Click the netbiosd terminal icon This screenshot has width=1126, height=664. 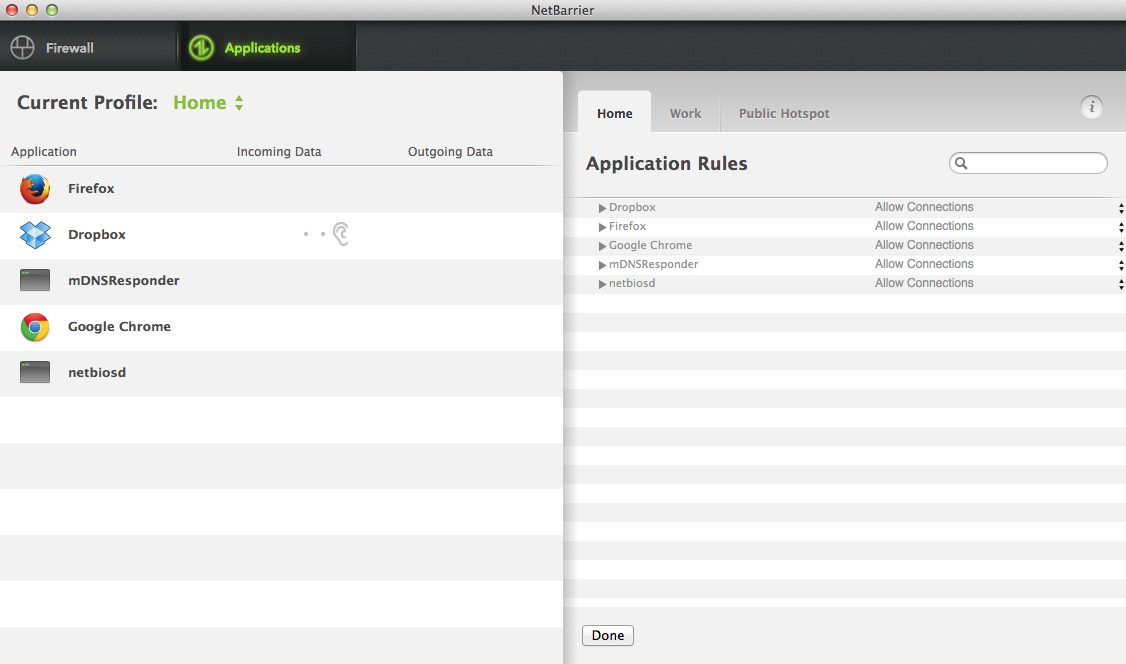point(35,372)
